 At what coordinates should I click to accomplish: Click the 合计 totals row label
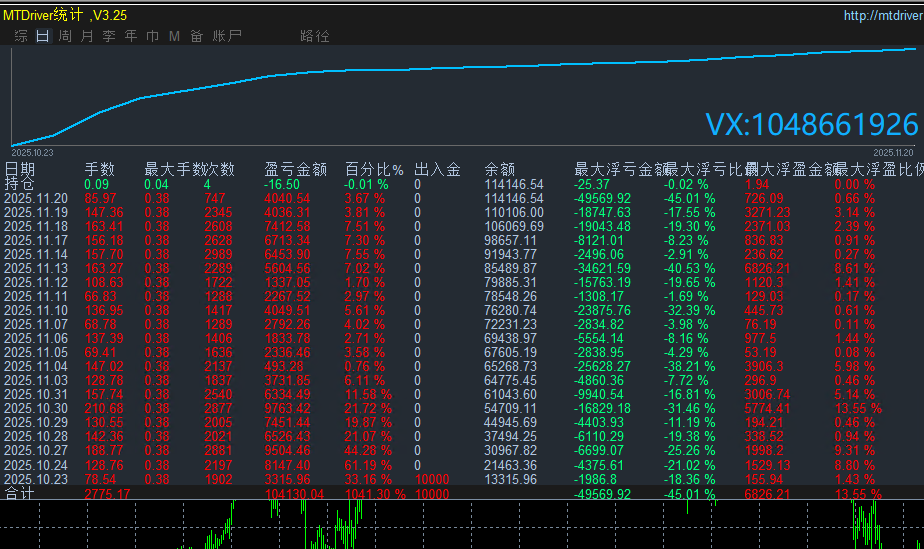point(19,494)
